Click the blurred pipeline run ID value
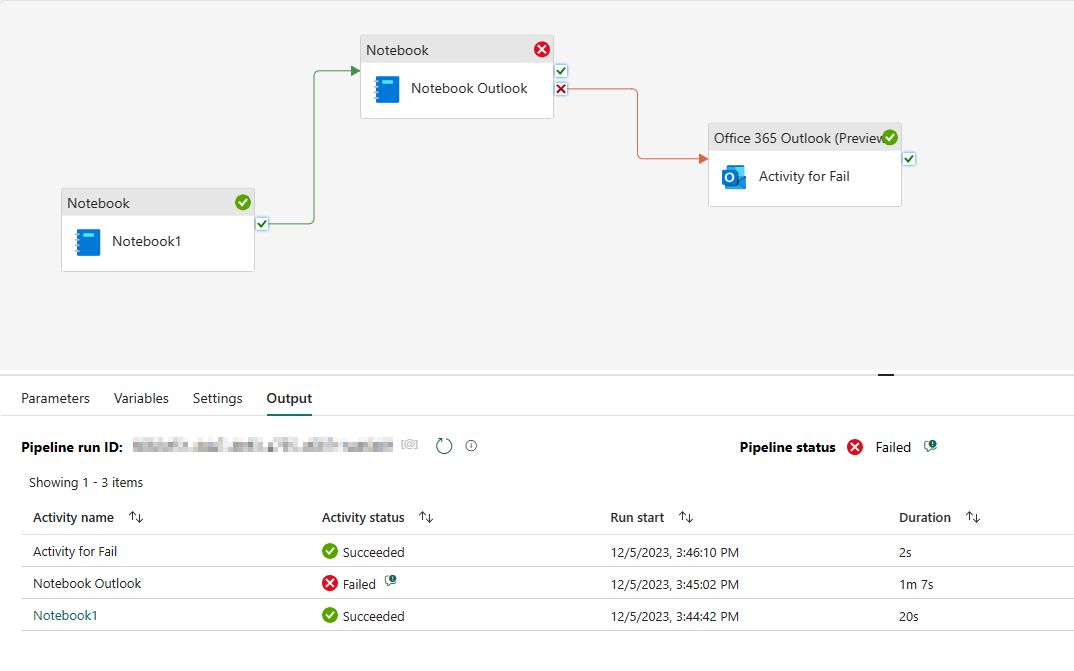This screenshot has height=671, width=1074. coord(263,446)
